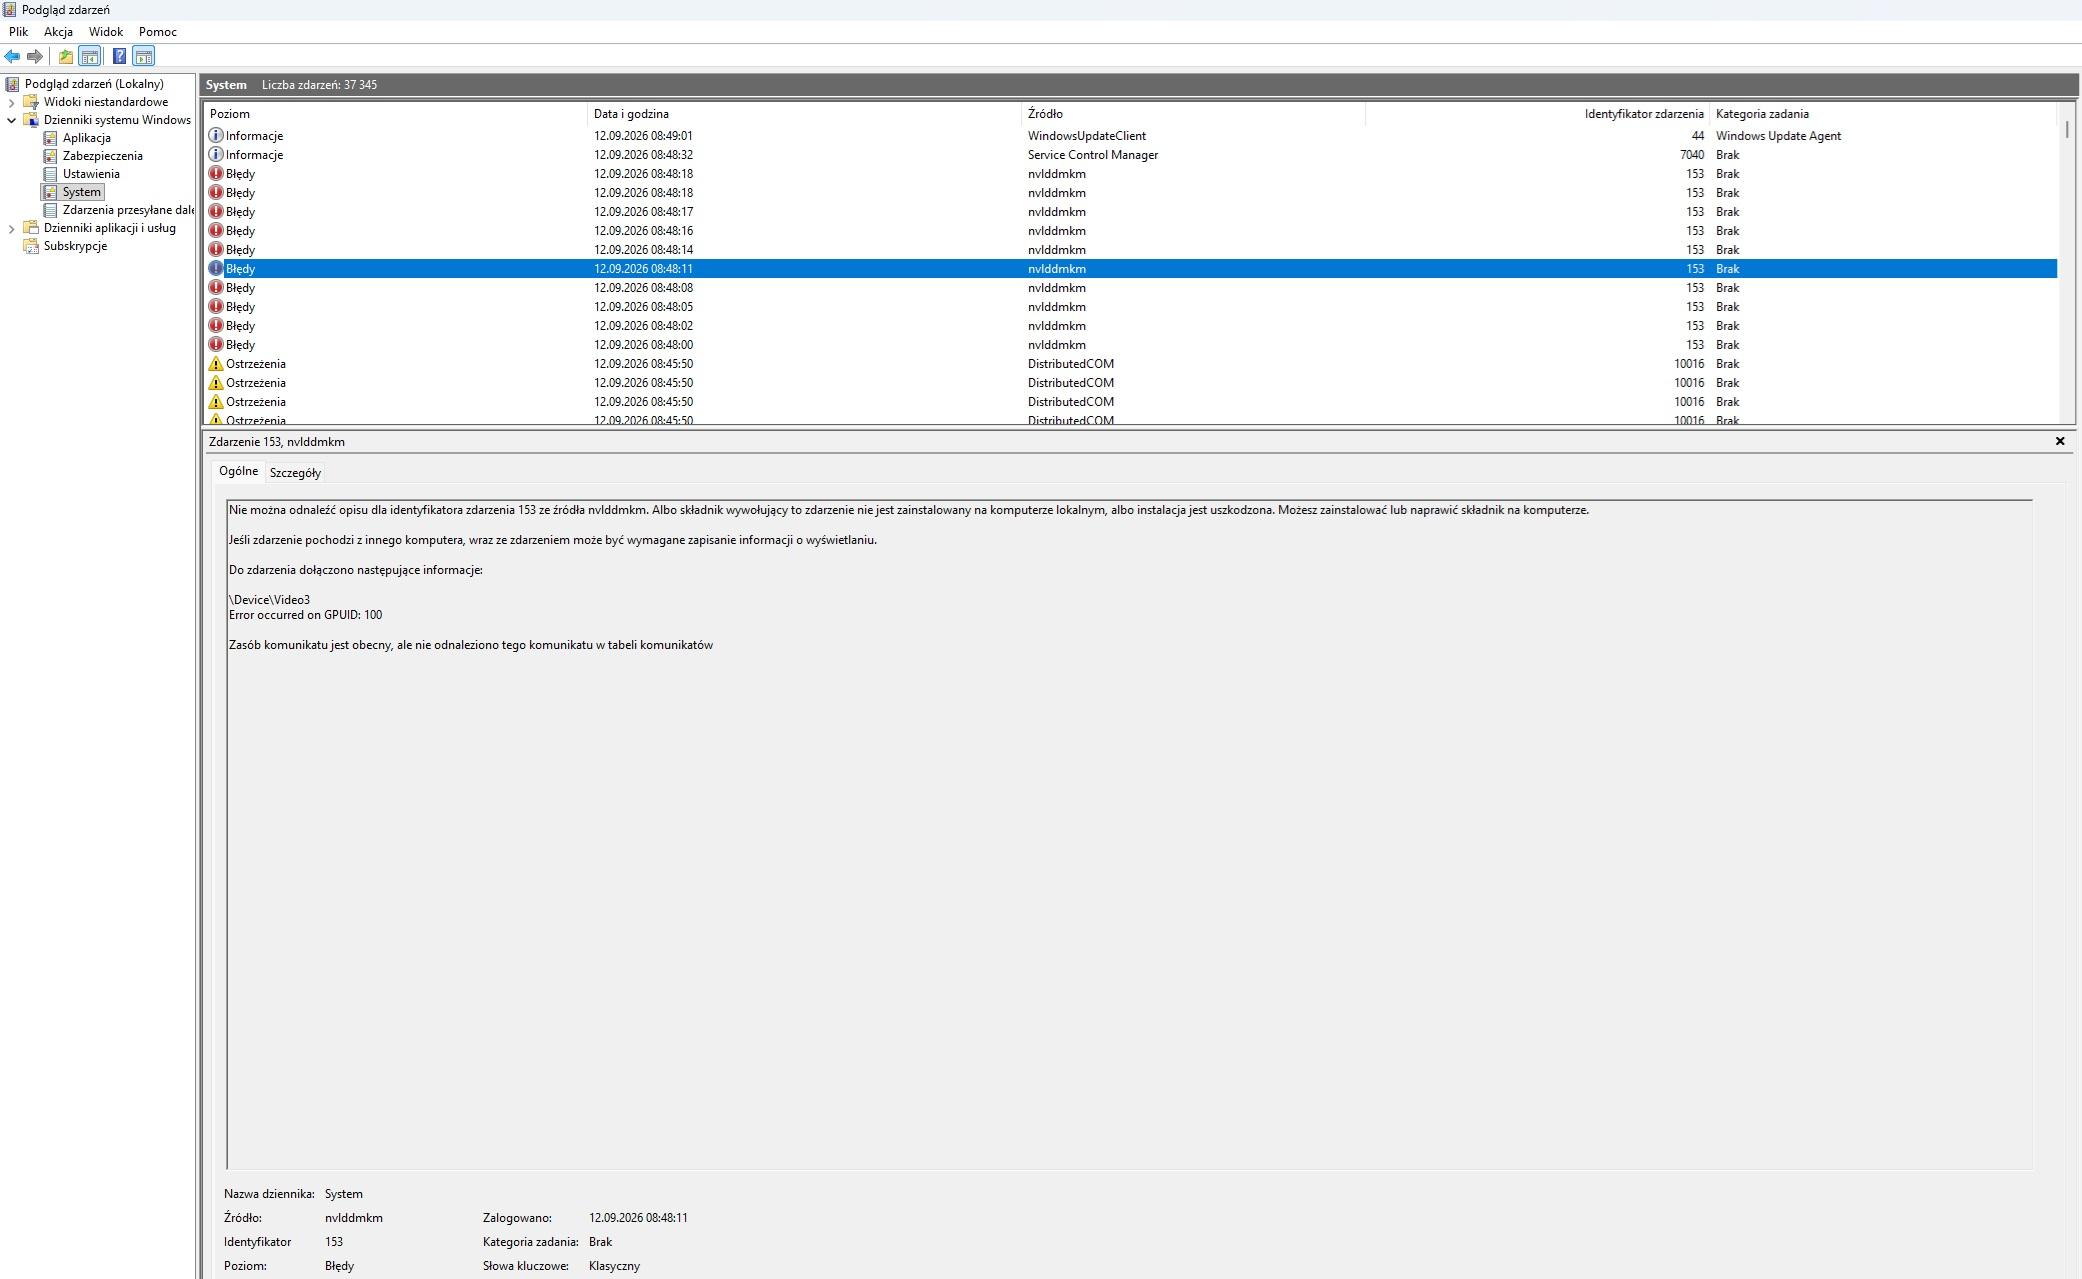Screen dimensions: 2082x1279
Task: Open Help via blue question mark icon
Action: (x=119, y=57)
